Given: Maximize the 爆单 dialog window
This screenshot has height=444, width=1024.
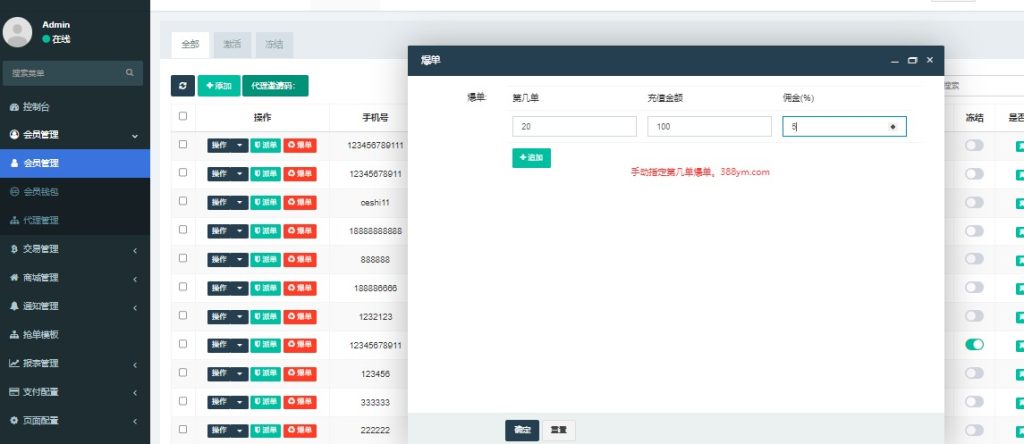Looking at the screenshot, I should click(912, 61).
